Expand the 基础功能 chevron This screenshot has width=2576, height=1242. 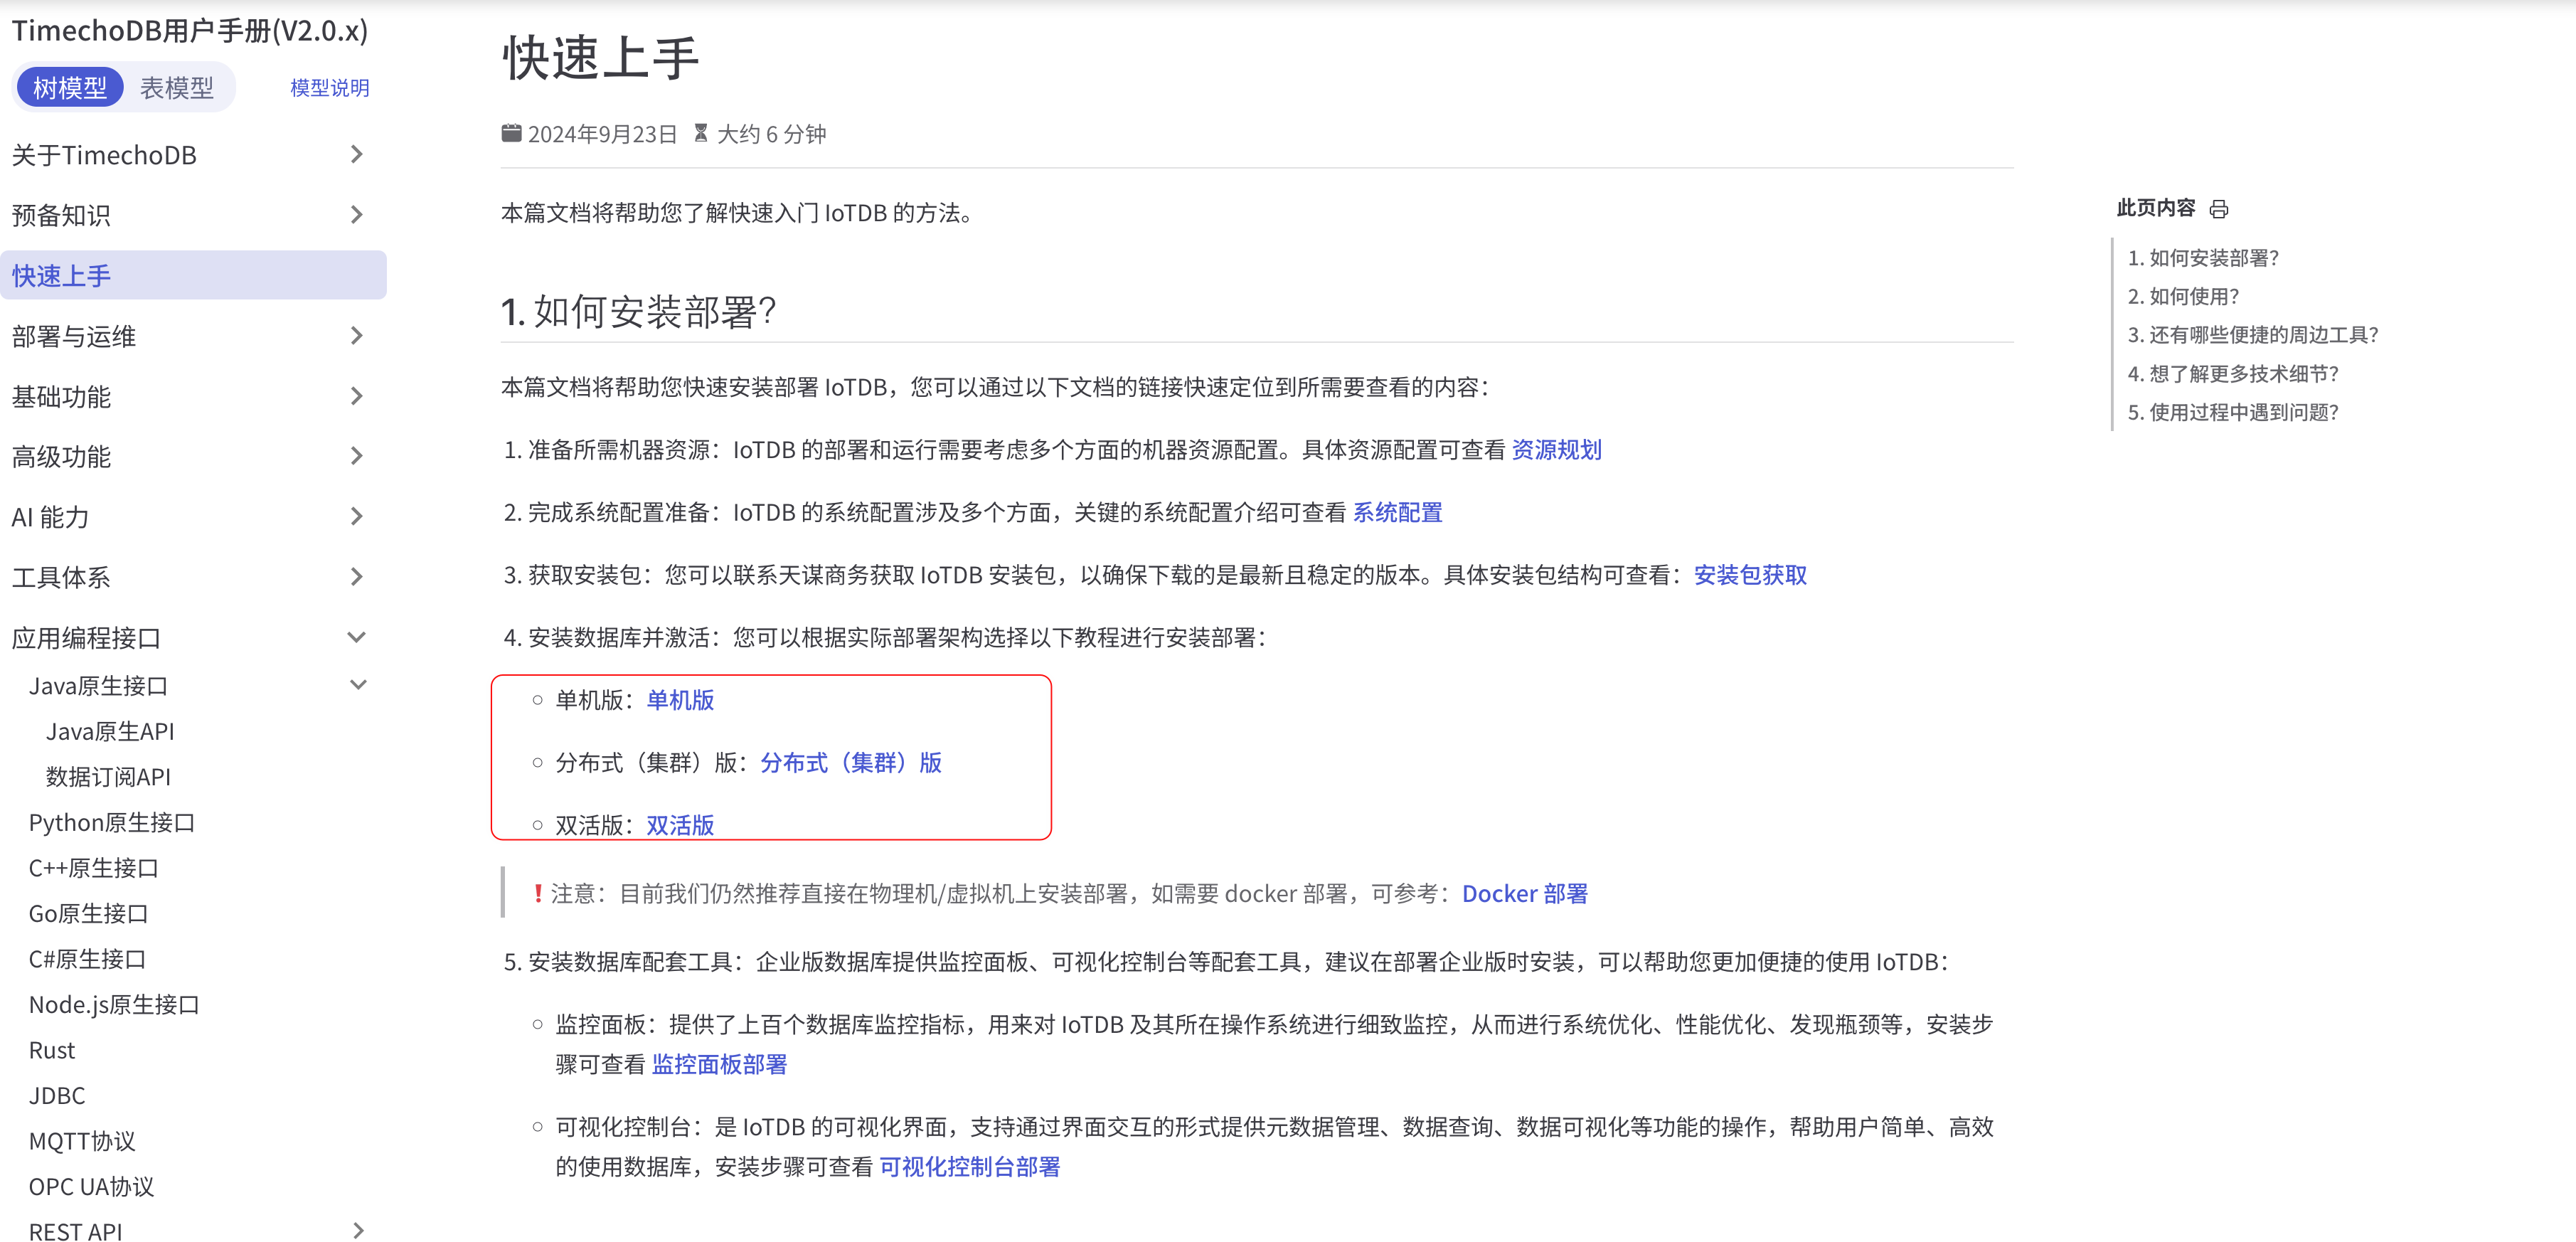[x=357, y=396]
